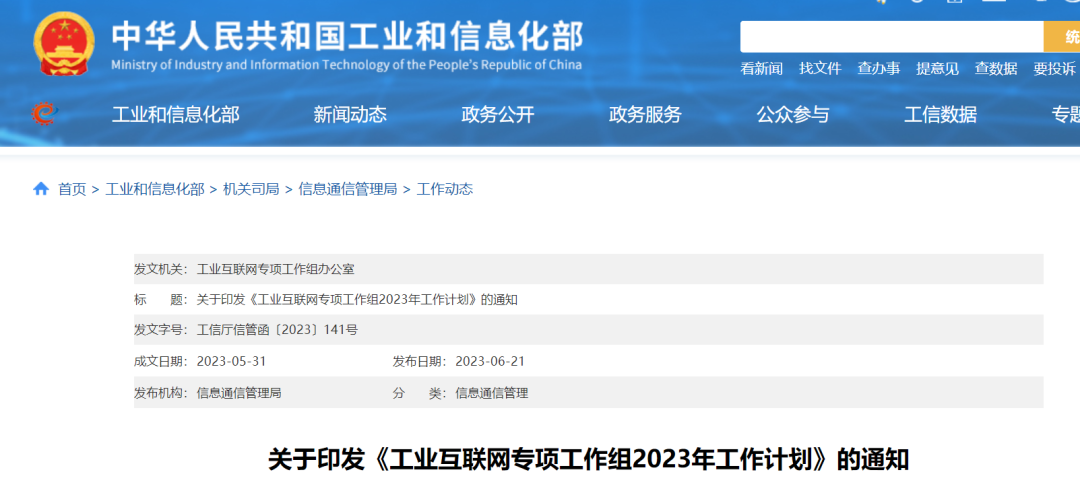Viewport: 1080px width, 497px height.
Task: Open the 看新闻 quick link
Action: coord(761,69)
